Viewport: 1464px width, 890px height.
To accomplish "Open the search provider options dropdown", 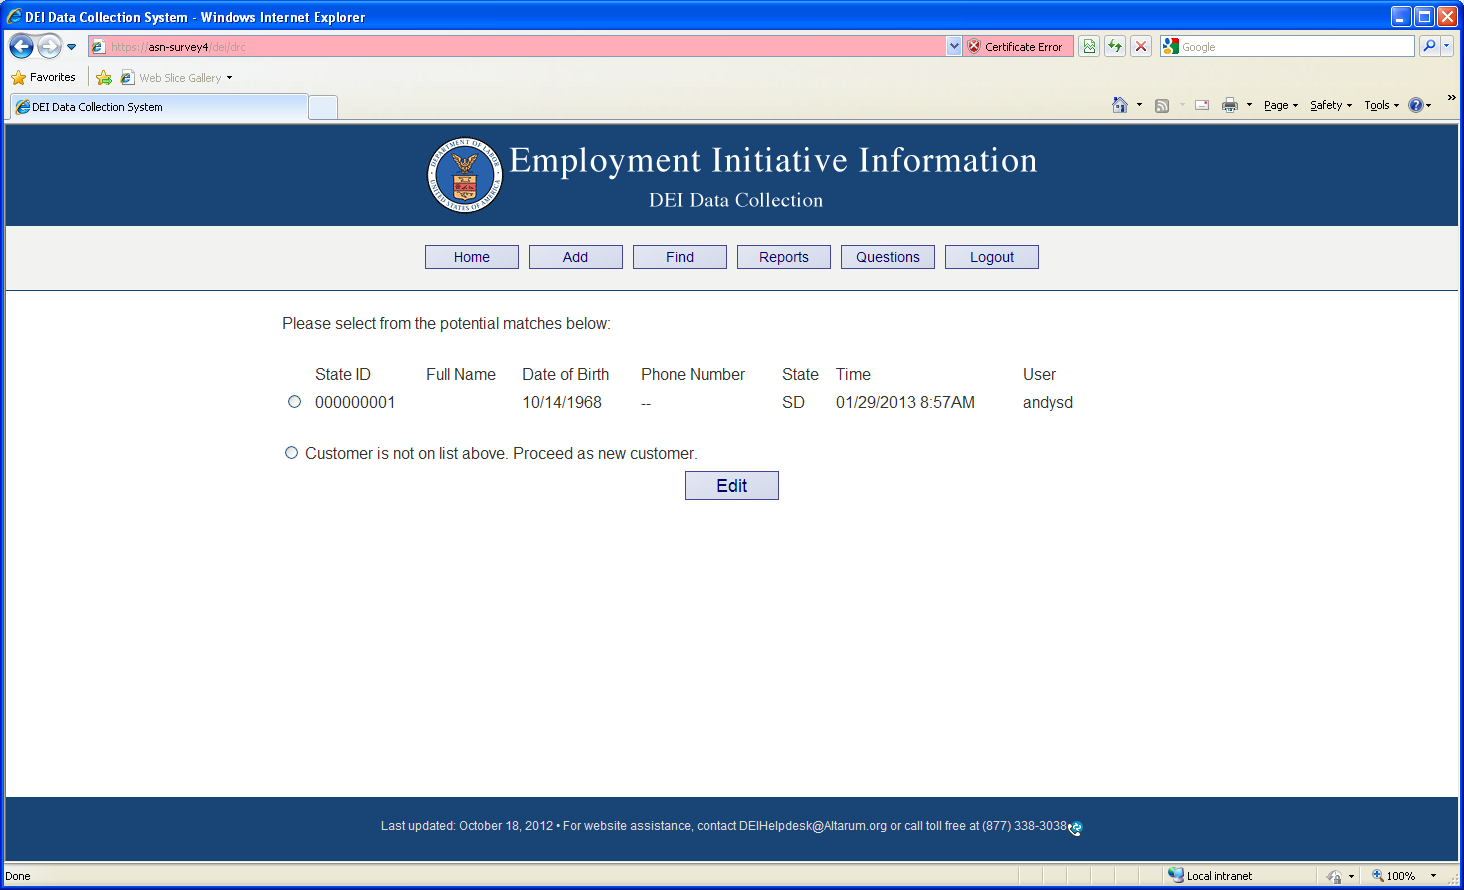I will 1446,46.
